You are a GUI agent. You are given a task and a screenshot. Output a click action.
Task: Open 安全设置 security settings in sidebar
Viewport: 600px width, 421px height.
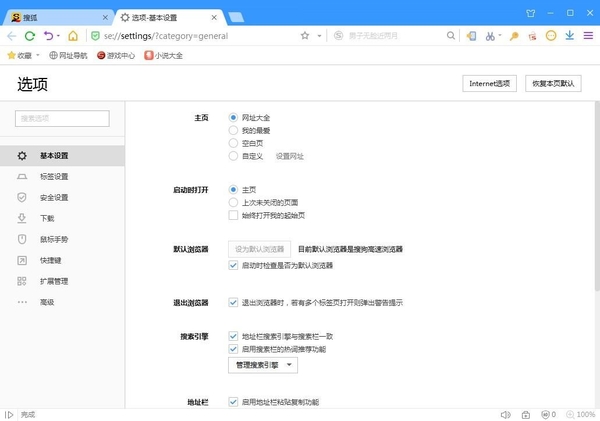coord(54,197)
